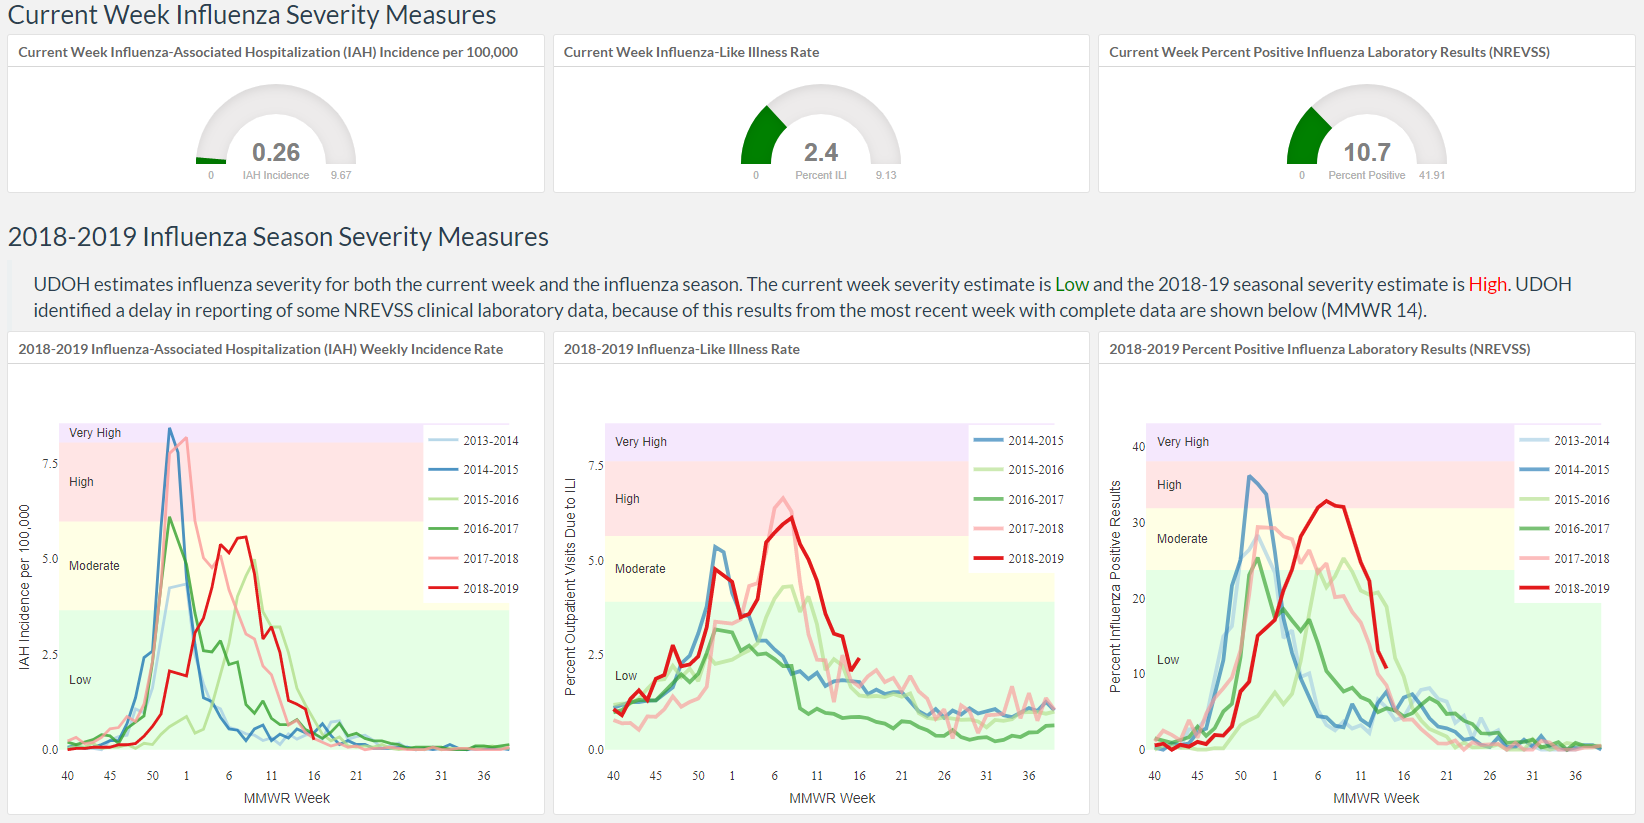Click the 'Percent Positive' gauge label
This screenshot has width=1644, height=823.
(1367, 175)
